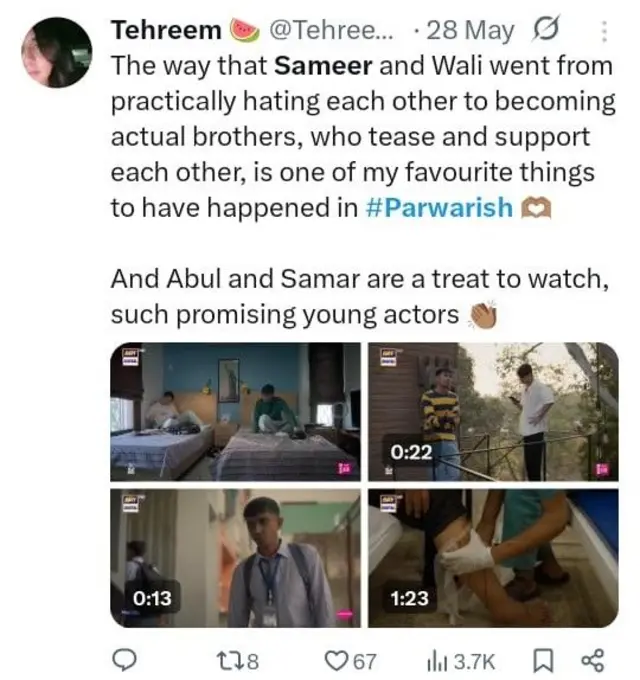The width and height of the screenshot is (640, 680).
Task: Repost the tweet via retweet icon
Action: (229, 659)
